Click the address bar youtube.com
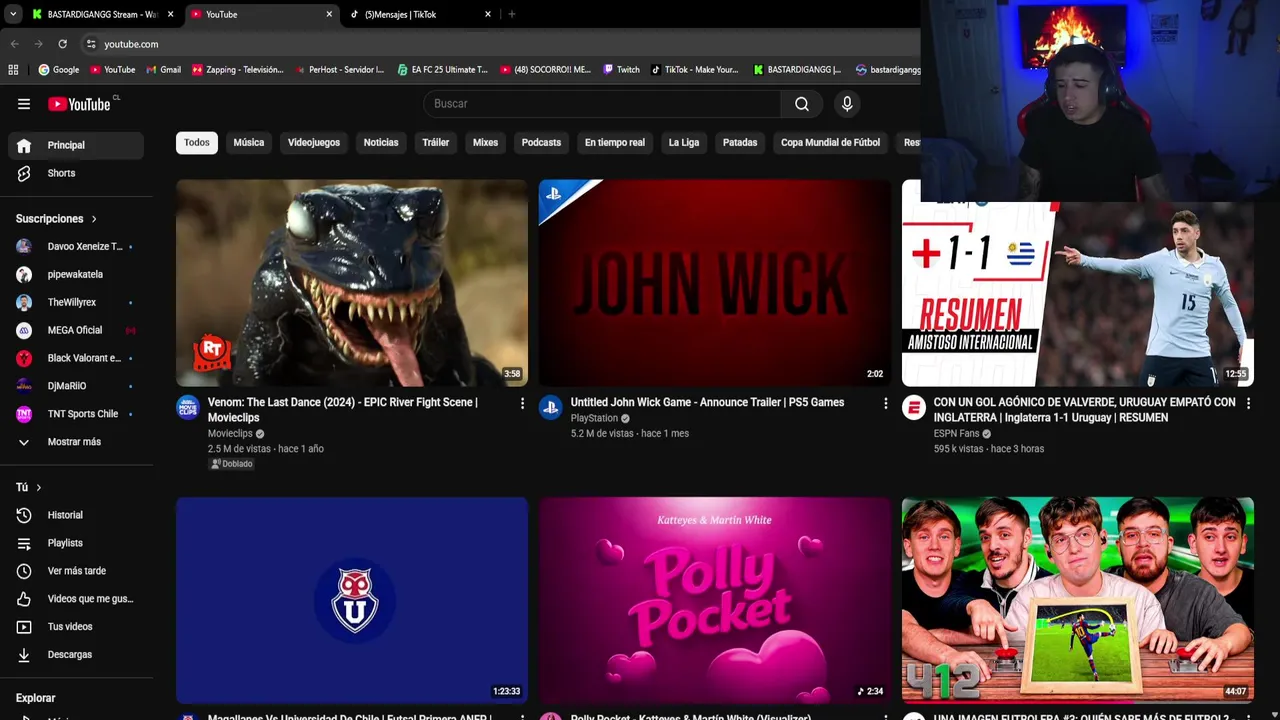The height and width of the screenshot is (720, 1280). tap(131, 44)
